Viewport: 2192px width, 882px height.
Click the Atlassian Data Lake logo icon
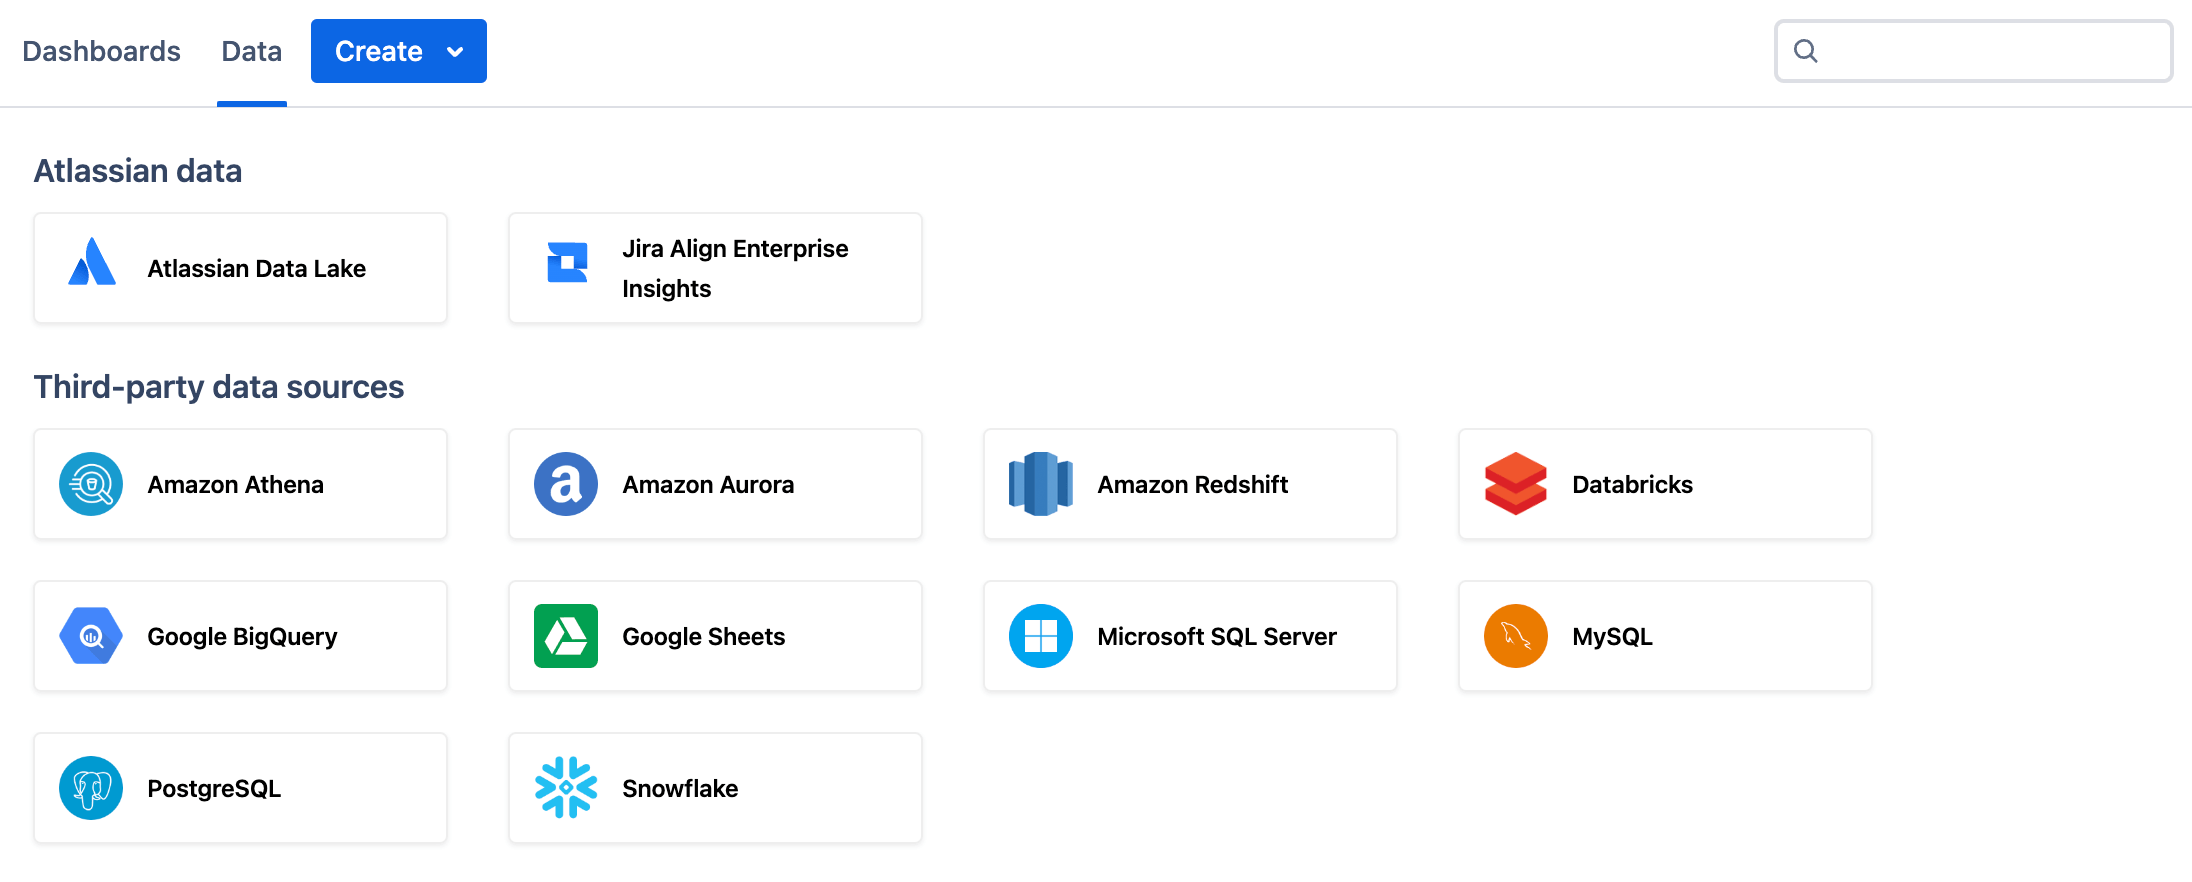tap(91, 267)
